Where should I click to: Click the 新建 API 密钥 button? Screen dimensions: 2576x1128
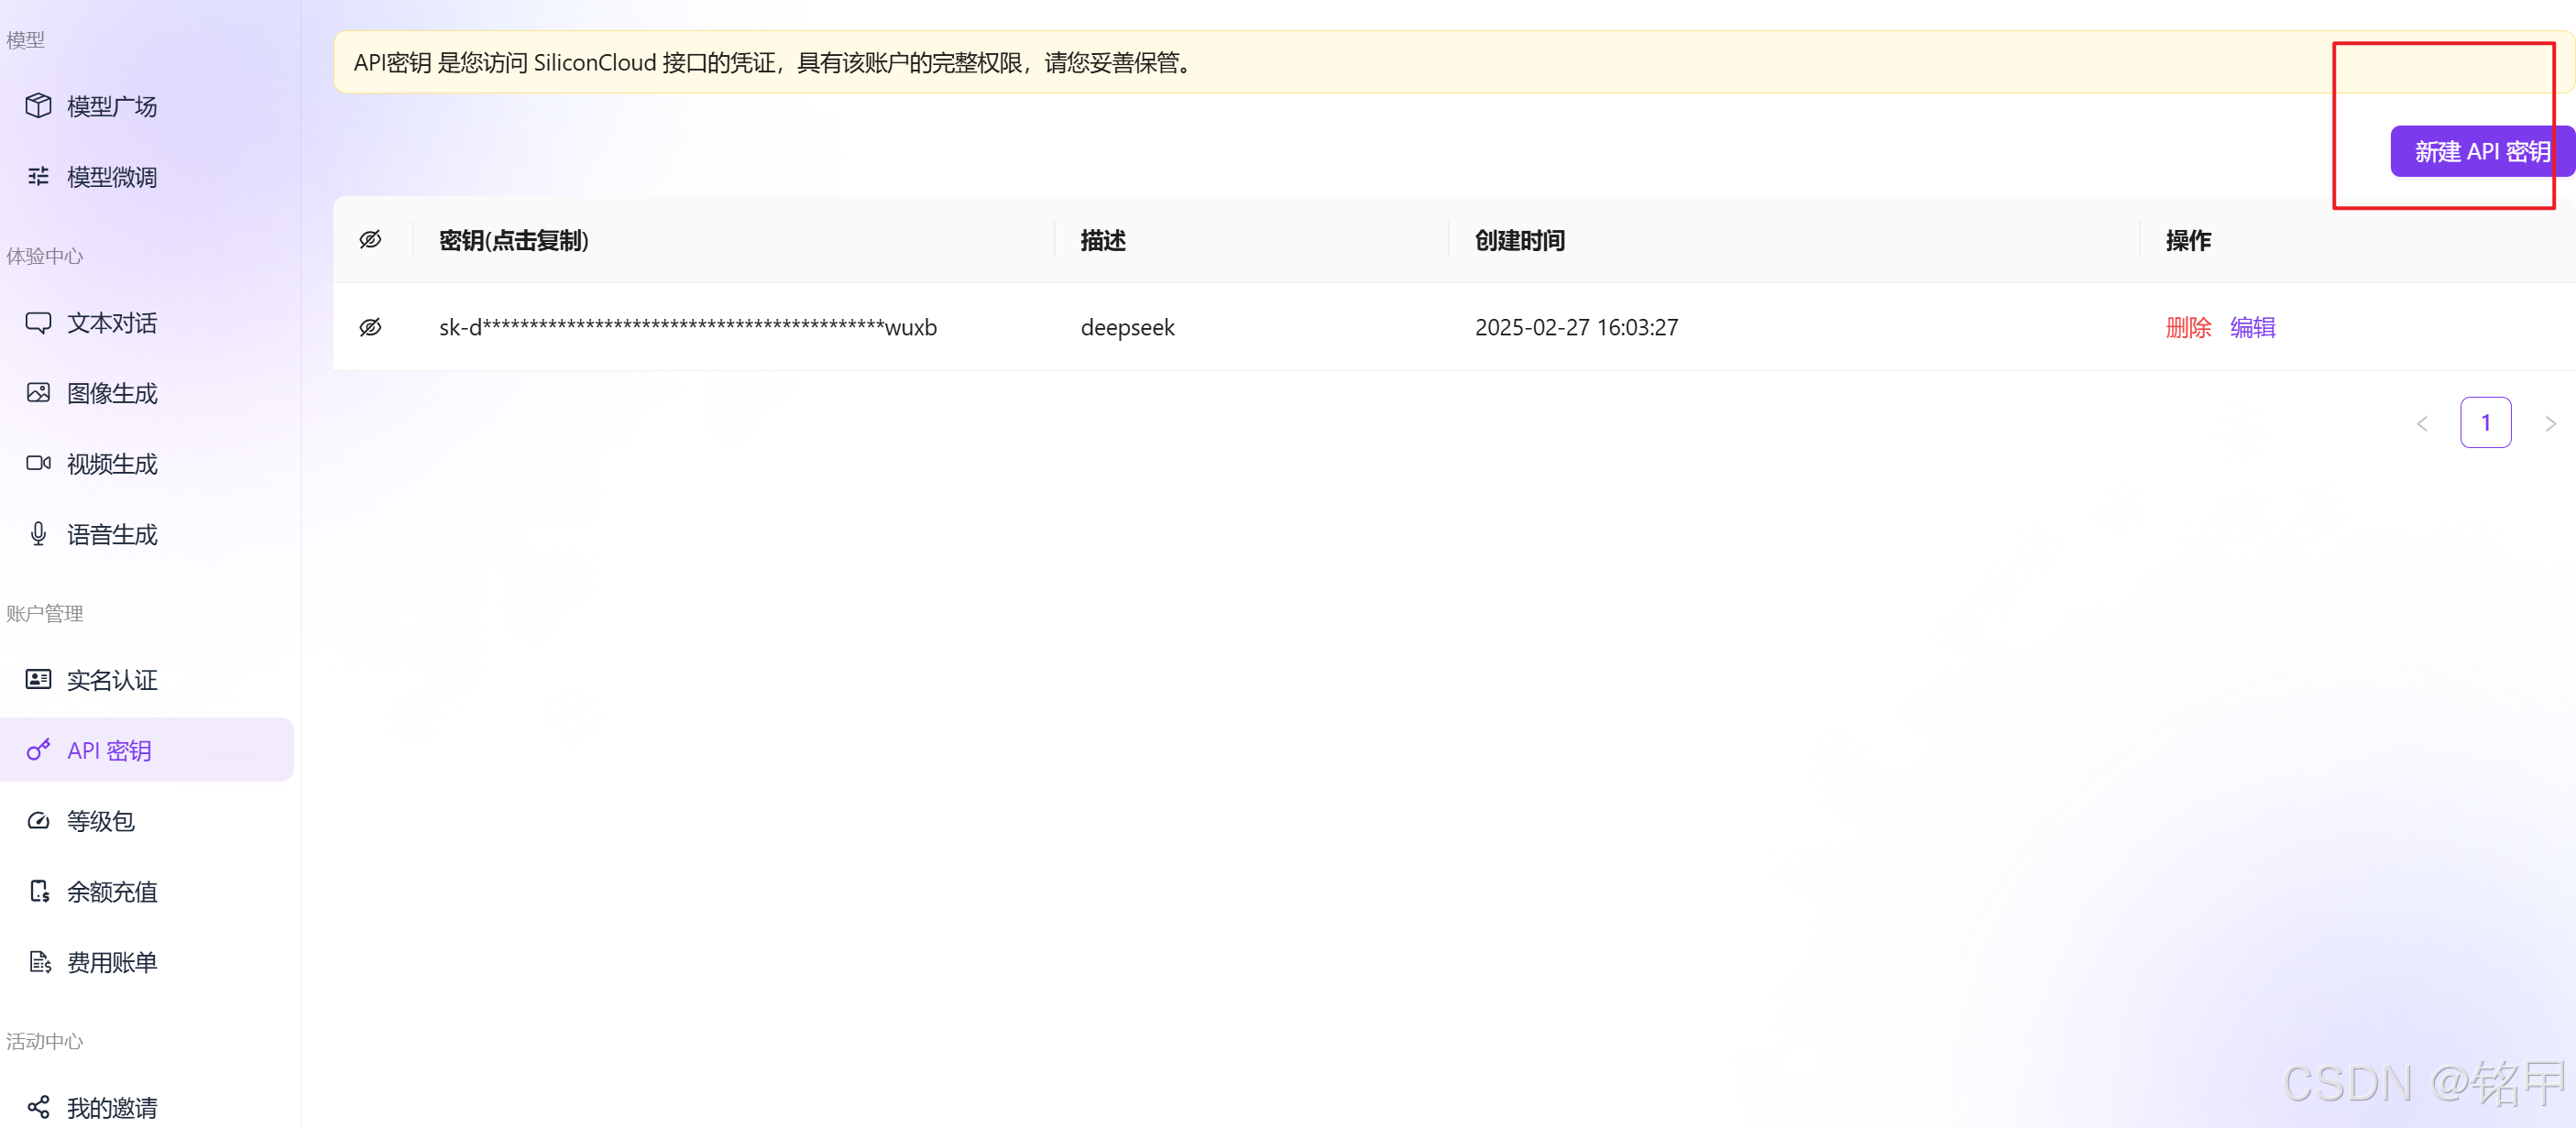pos(2480,152)
